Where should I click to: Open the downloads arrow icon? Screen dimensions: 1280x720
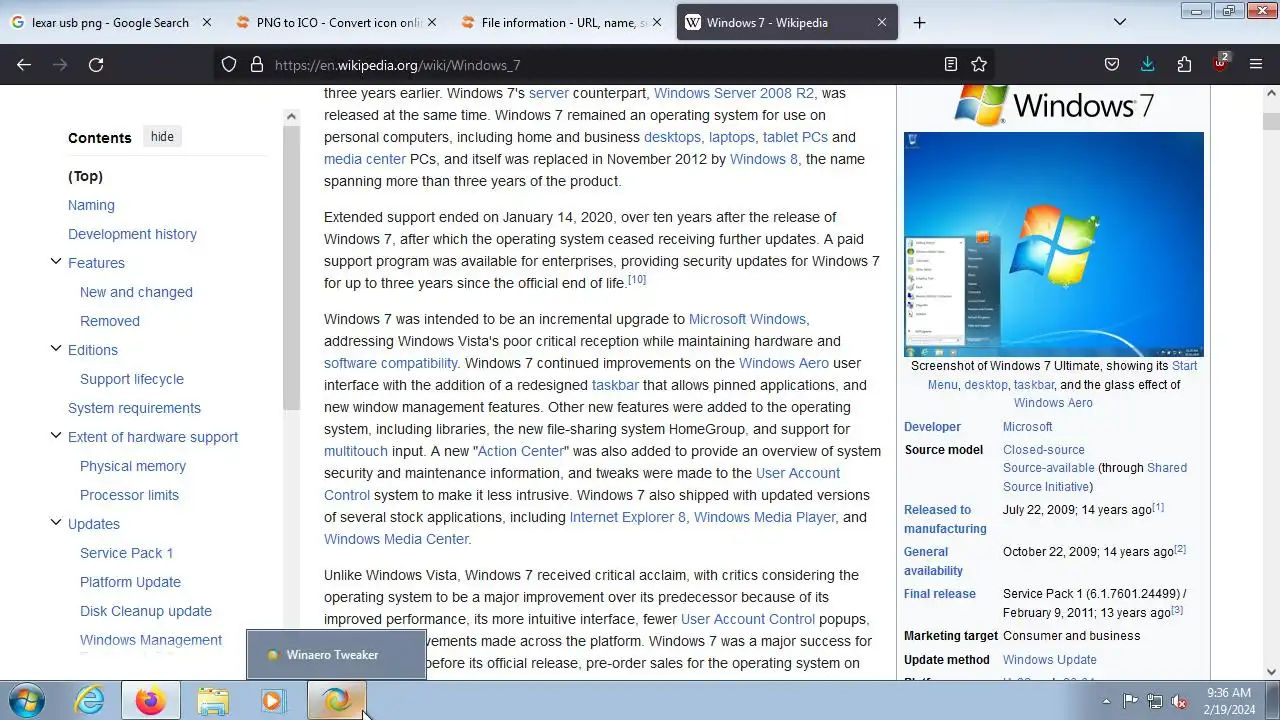click(1148, 64)
